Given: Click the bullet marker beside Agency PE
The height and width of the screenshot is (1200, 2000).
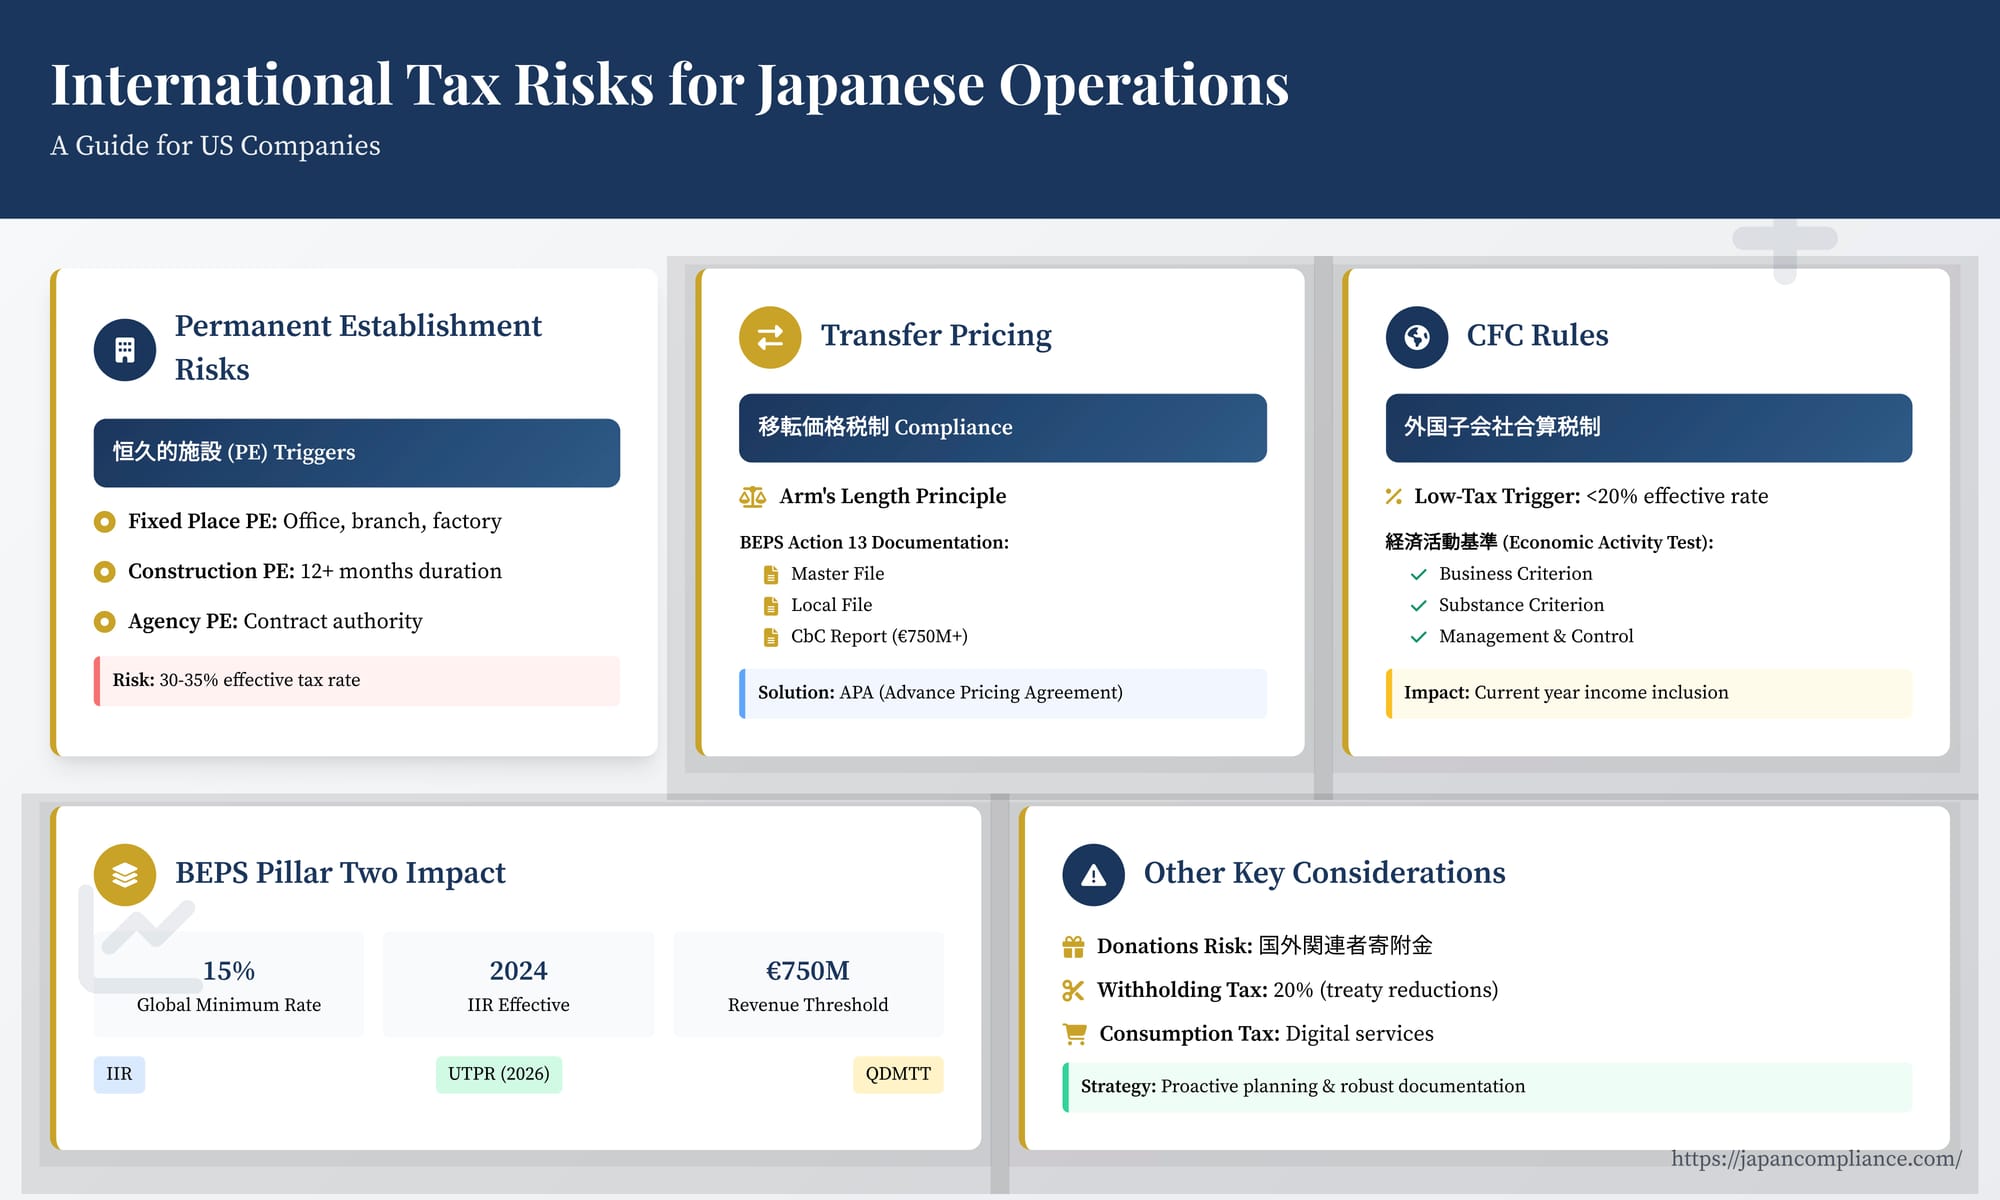Looking at the screenshot, I should tap(104, 622).
